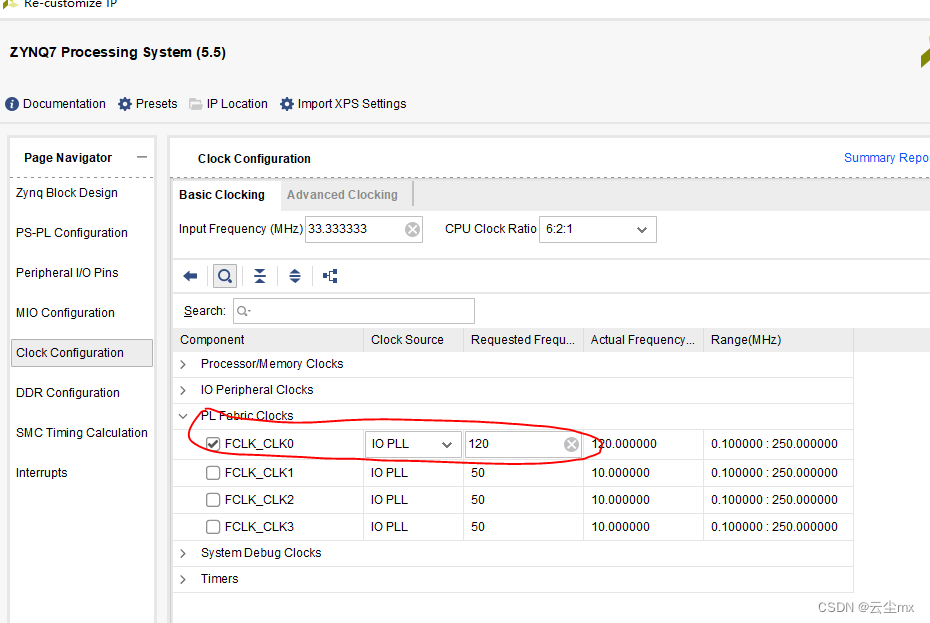This screenshot has width=930, height=623.
Task: Open Import XPS Settings gear icon
Action: [x=287, y=104]
